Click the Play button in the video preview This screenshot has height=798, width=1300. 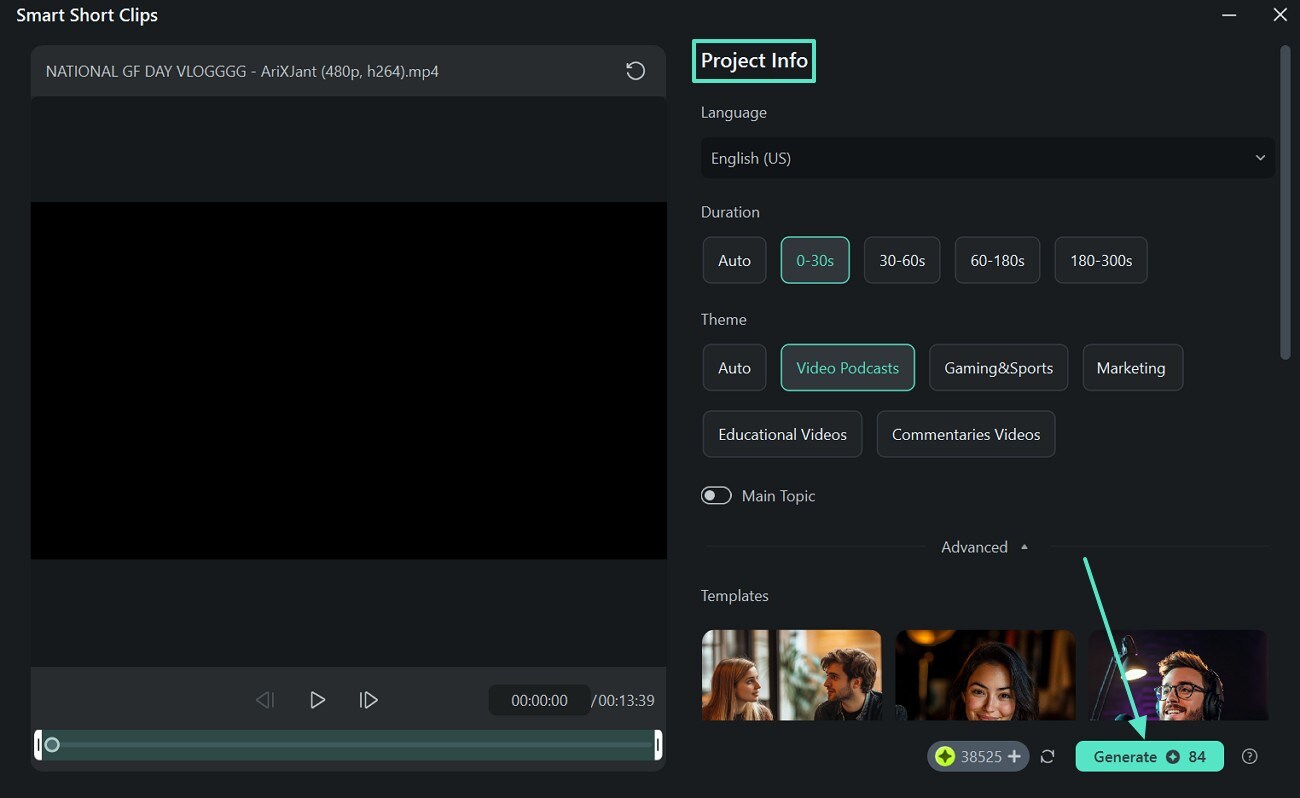317,700
